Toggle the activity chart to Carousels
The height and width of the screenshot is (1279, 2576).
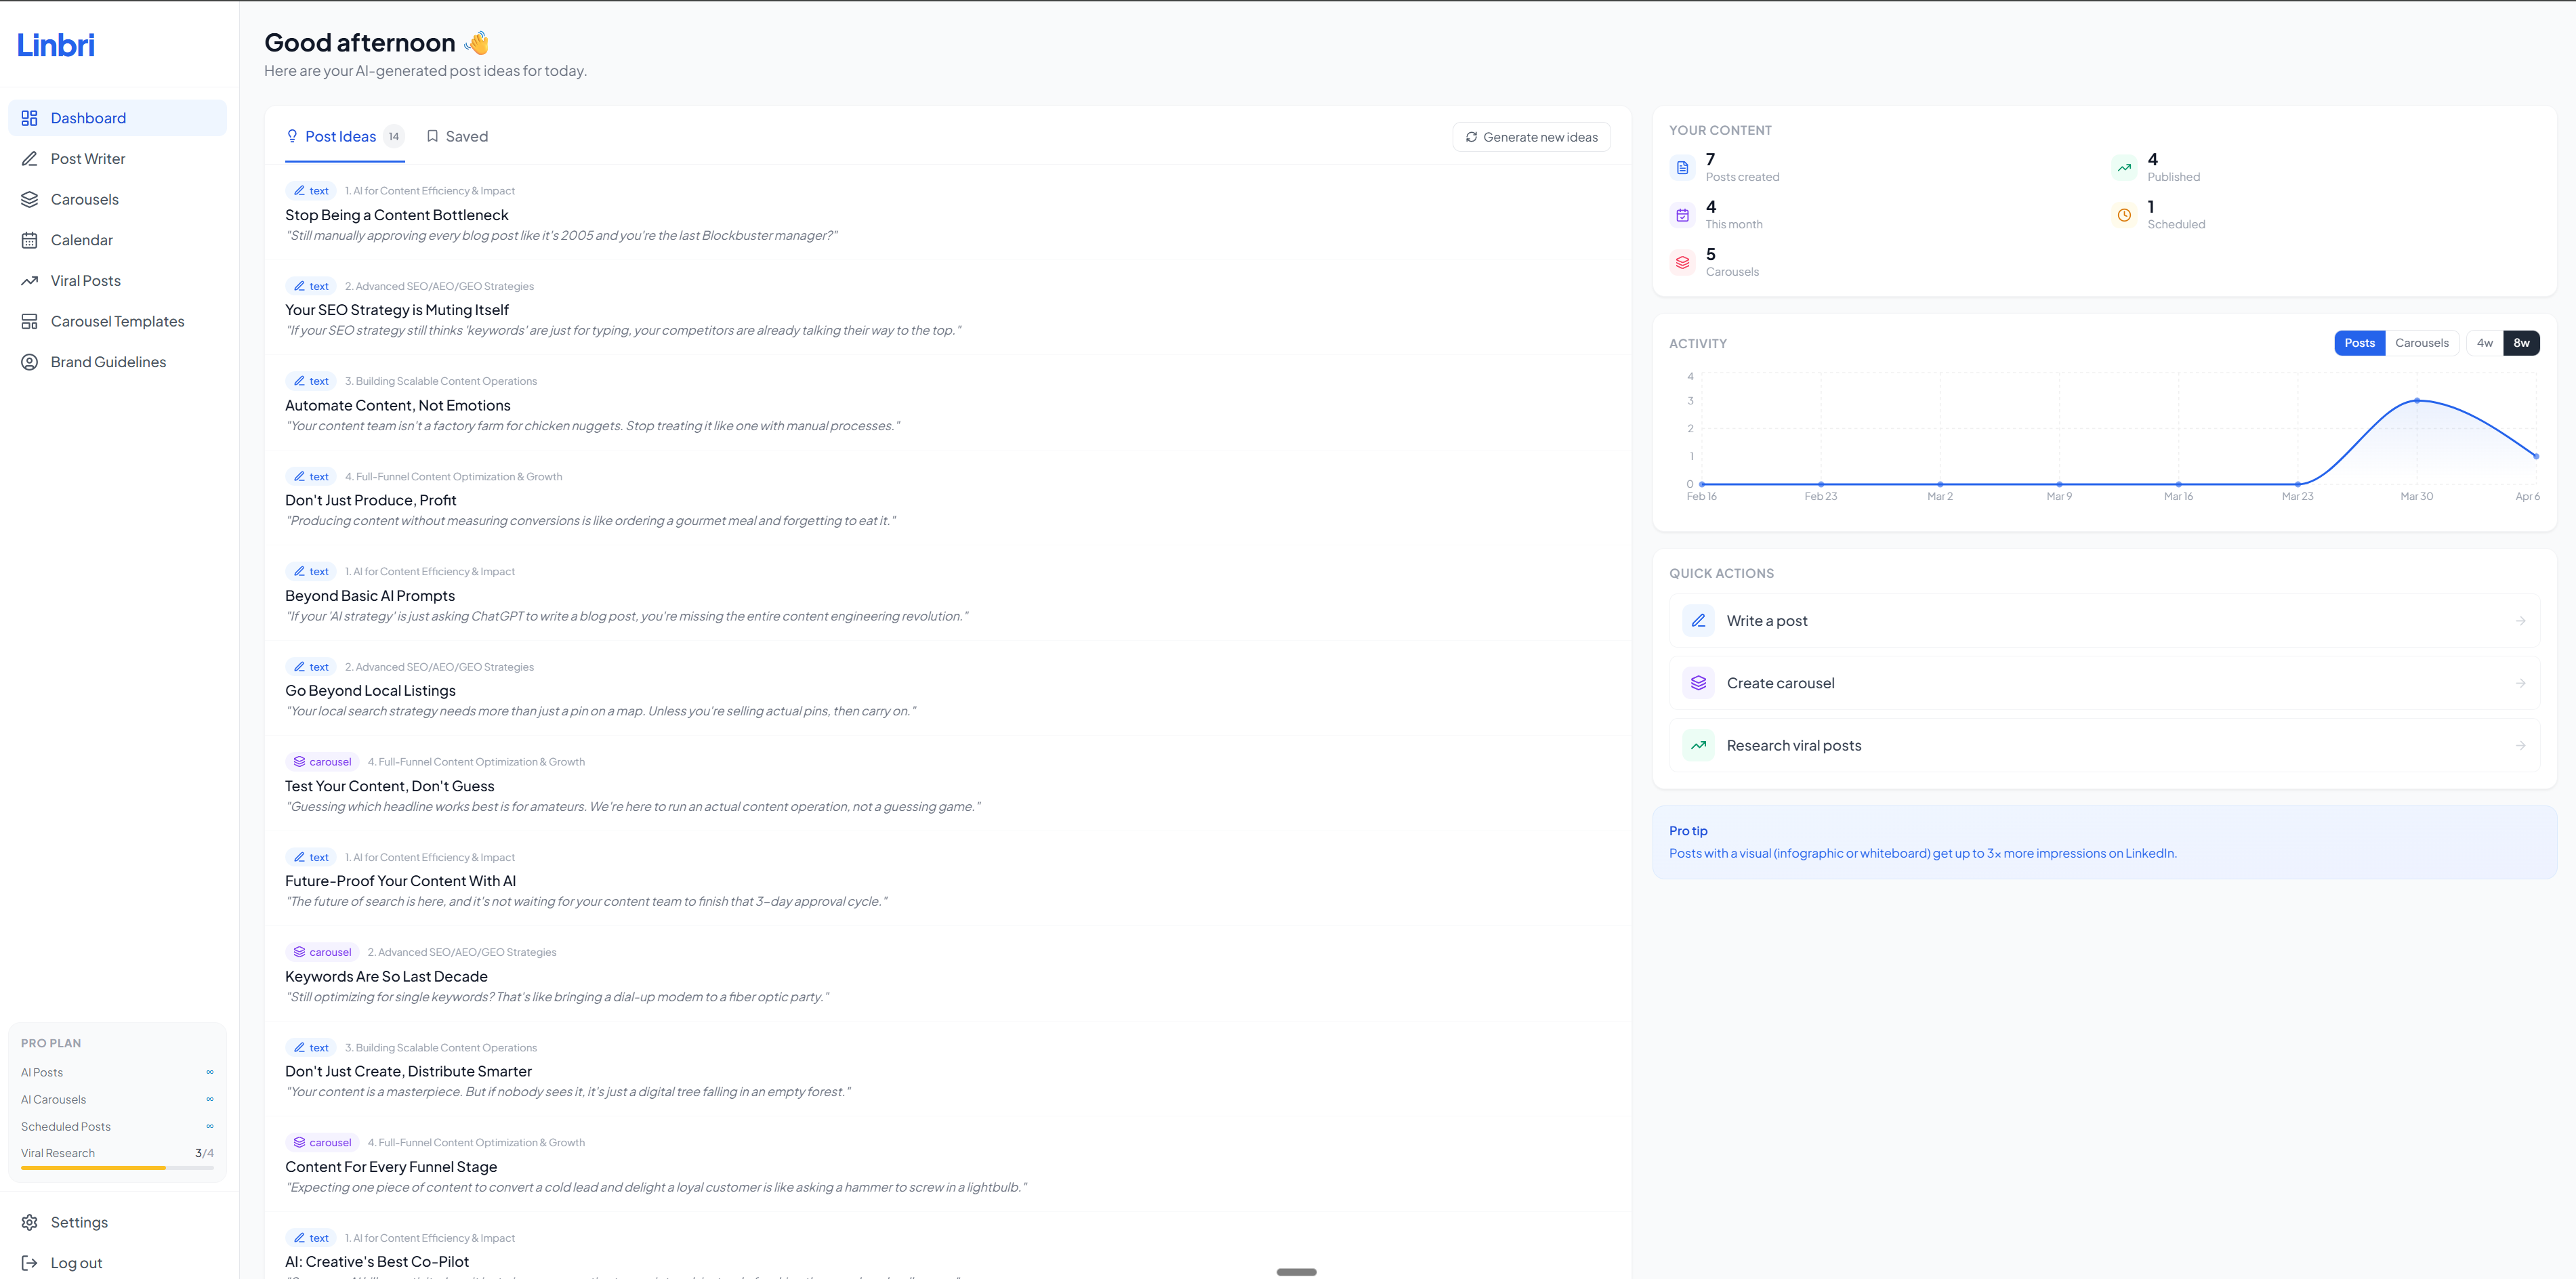[2421, 343]
